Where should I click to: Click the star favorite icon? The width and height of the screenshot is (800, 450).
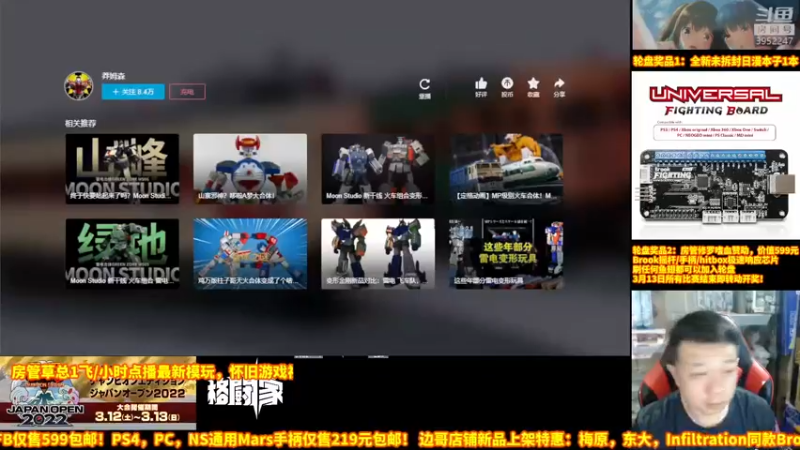pyautogui.click(x=533, y=83)
